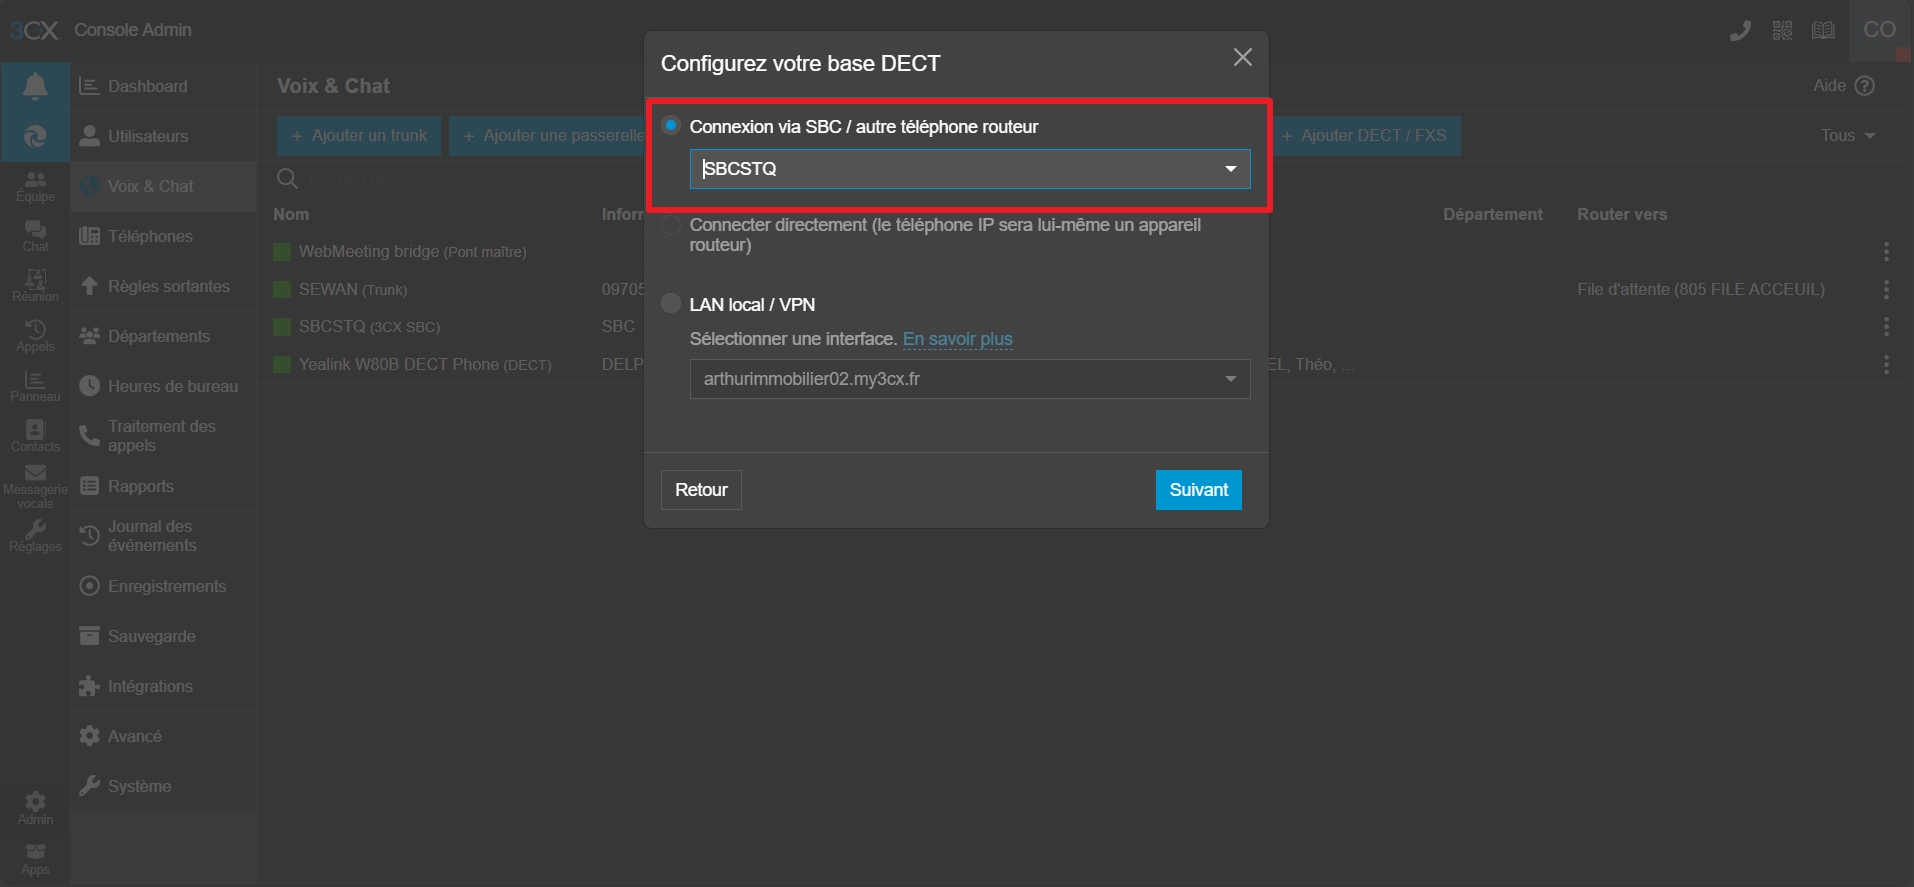Open Réglages in the left icon rail

point(35,536)
